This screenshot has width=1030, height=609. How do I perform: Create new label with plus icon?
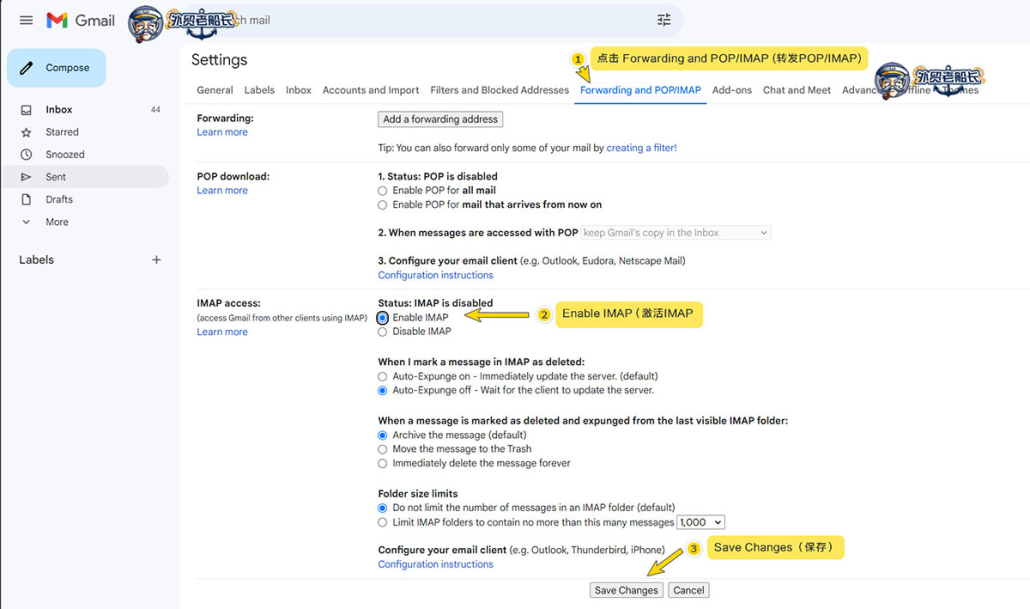(156, 259)
